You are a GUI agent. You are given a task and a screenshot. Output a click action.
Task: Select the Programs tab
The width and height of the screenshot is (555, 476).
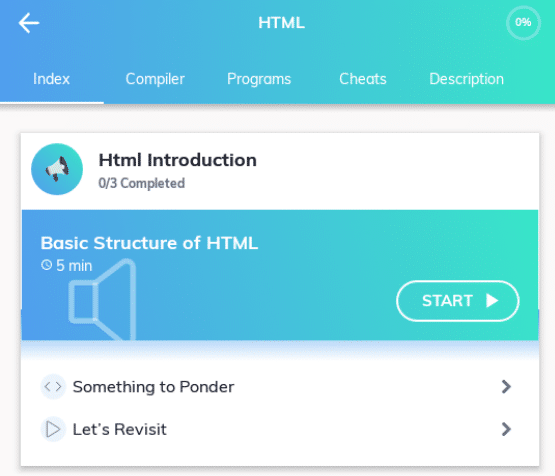[x=259, y=79]
